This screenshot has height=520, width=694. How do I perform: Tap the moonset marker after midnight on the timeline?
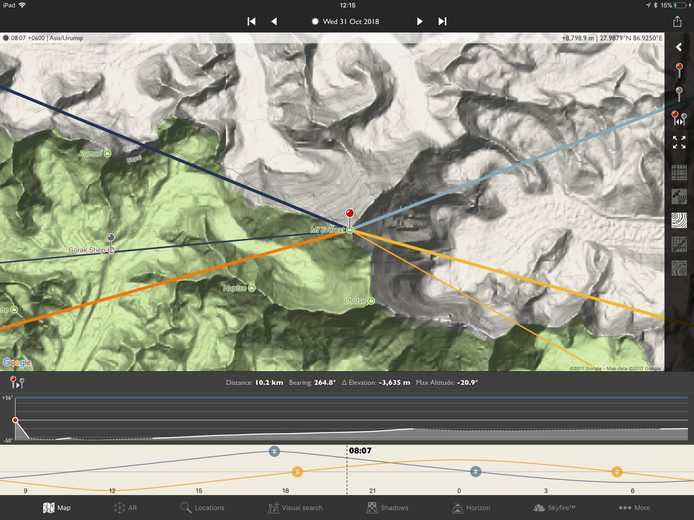point(475,472)
